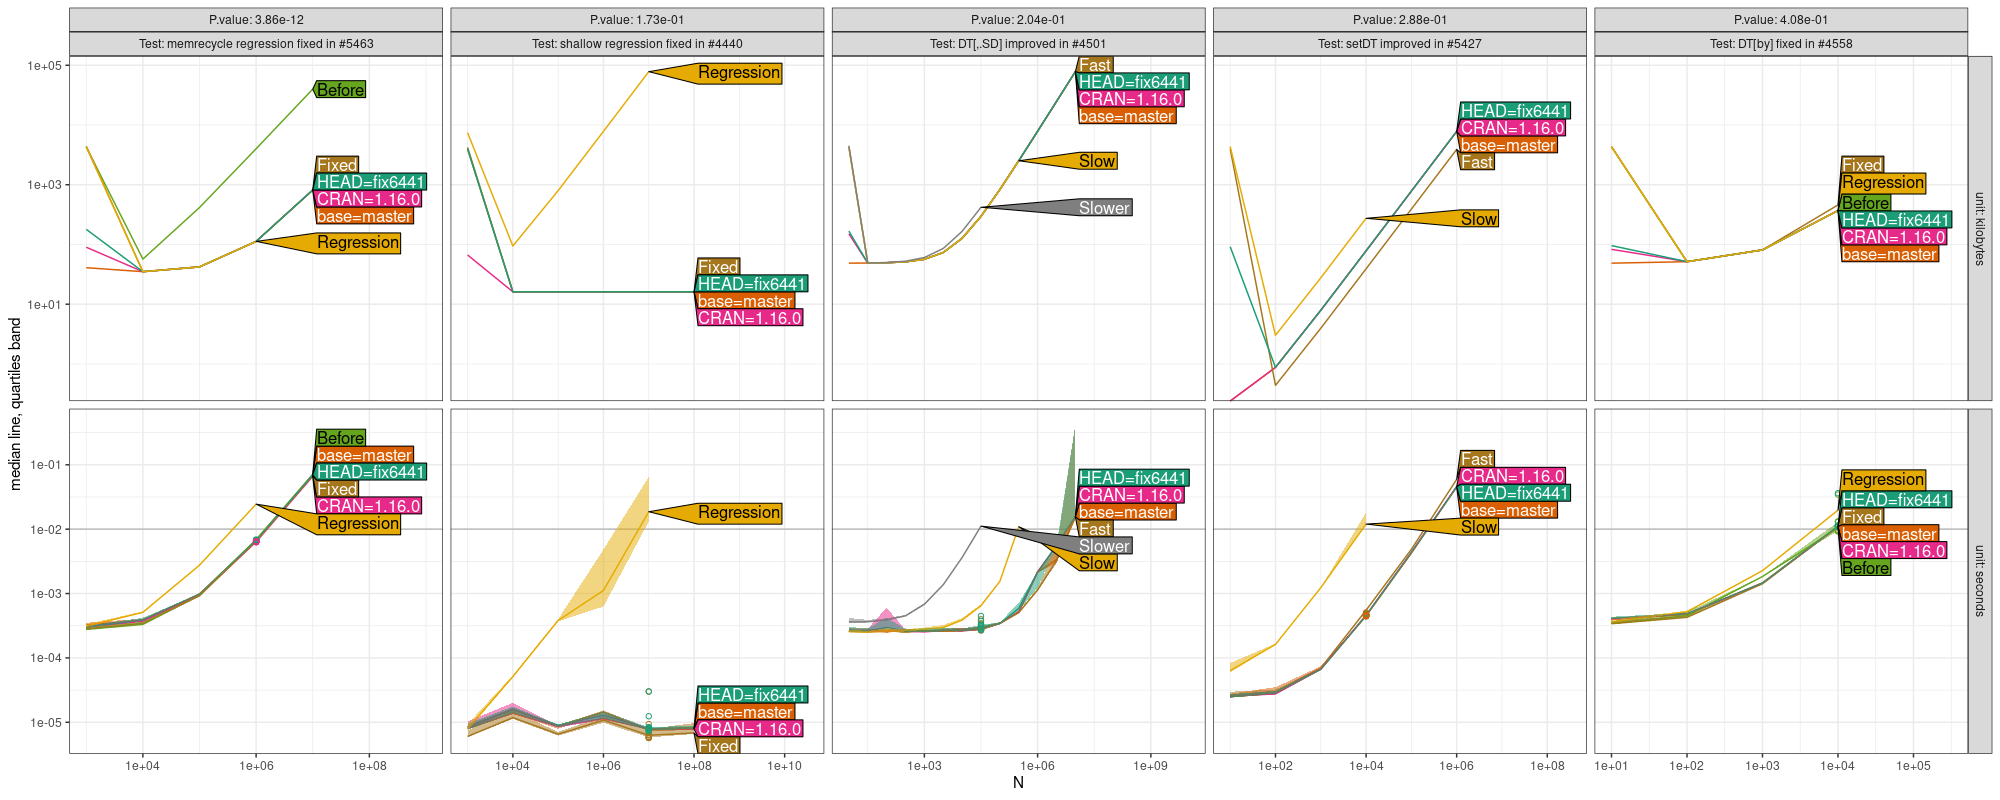The image size is (2000, 800).
Task: Click 'Slow' label in DT[,.SD] kilobytes panel
Action: (x=1097, y=161)
